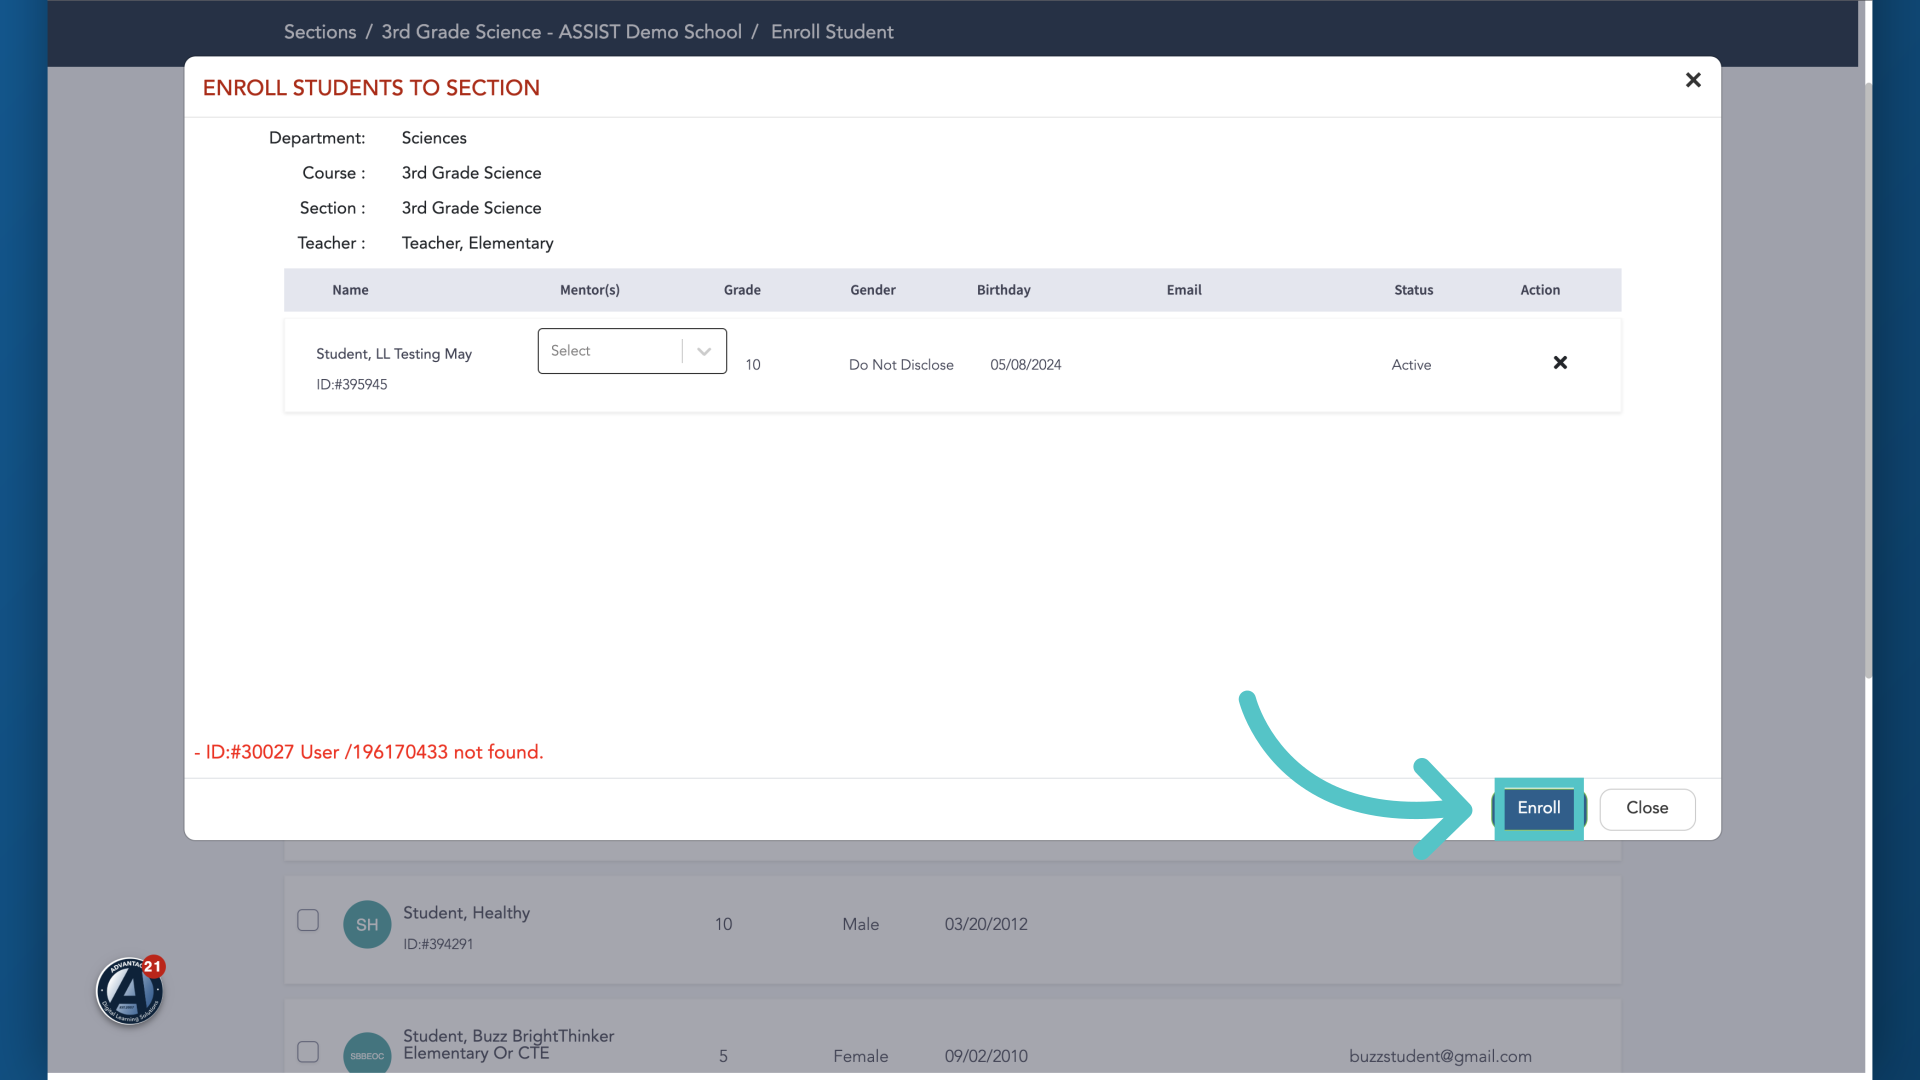Screen dimensions: 1920x1080
Task: Remove Student LL Testing May from list
Action: (x=1560, y=363)
